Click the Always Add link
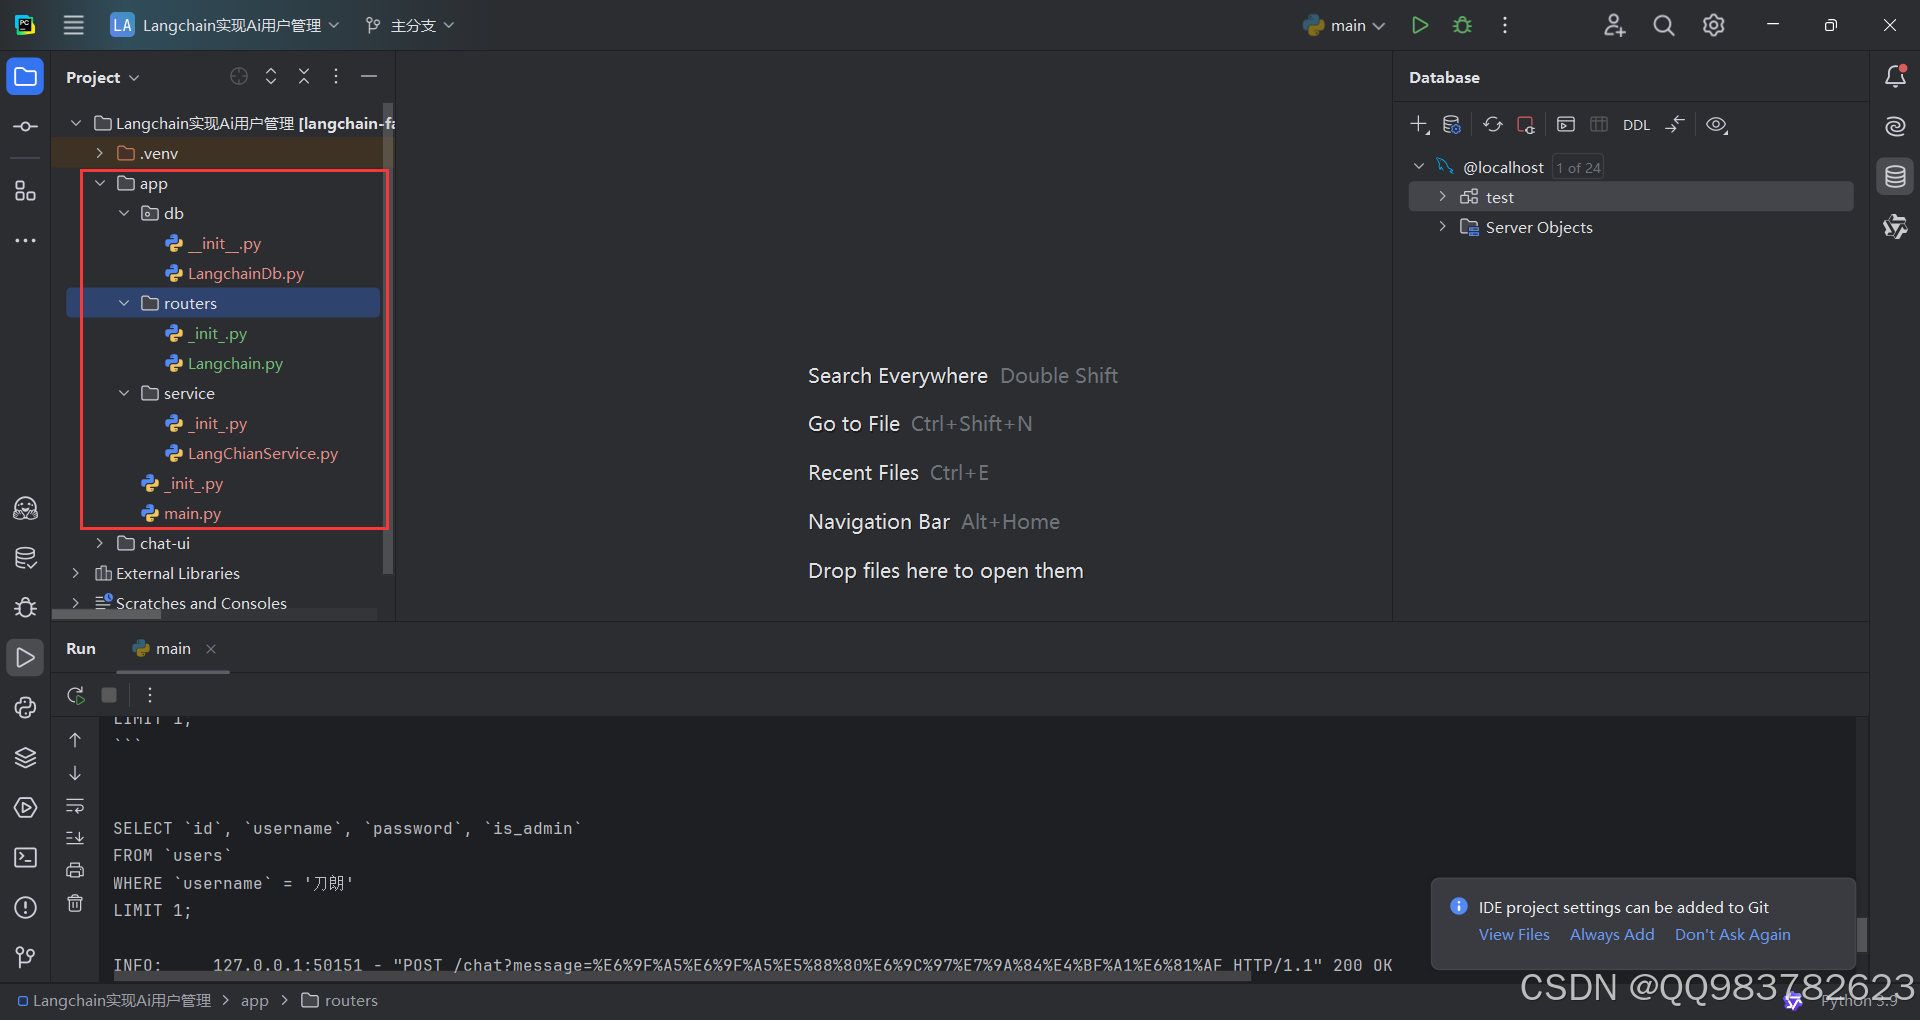This screenshot has width=1920, height=1020. click(x=1612, y=934)
